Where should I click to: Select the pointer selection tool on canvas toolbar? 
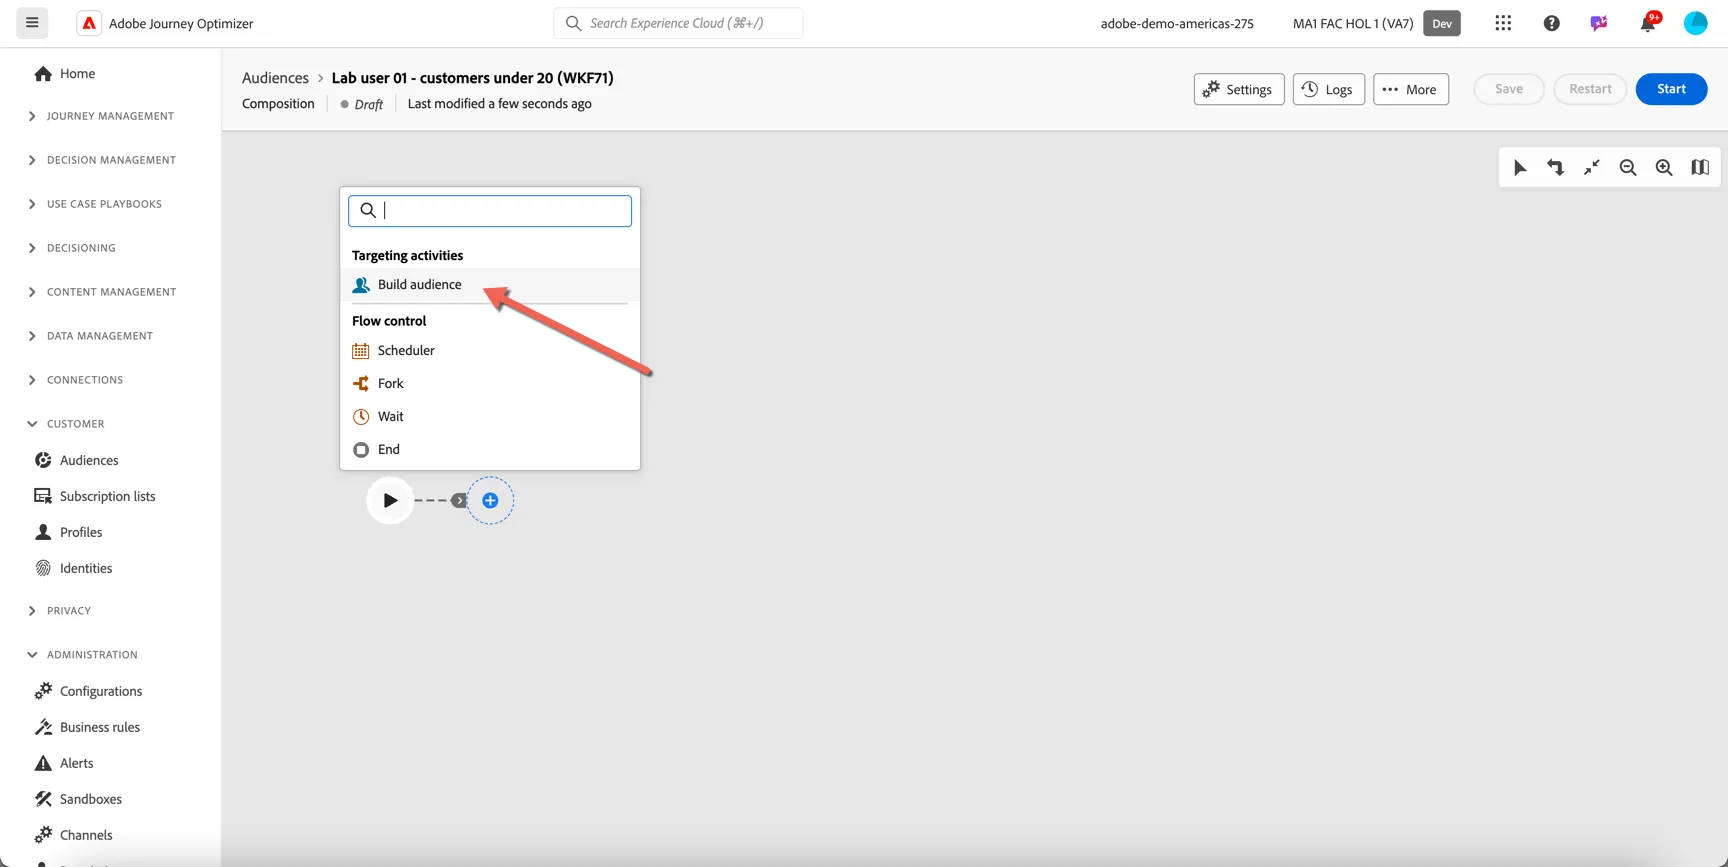(1520, 168)
